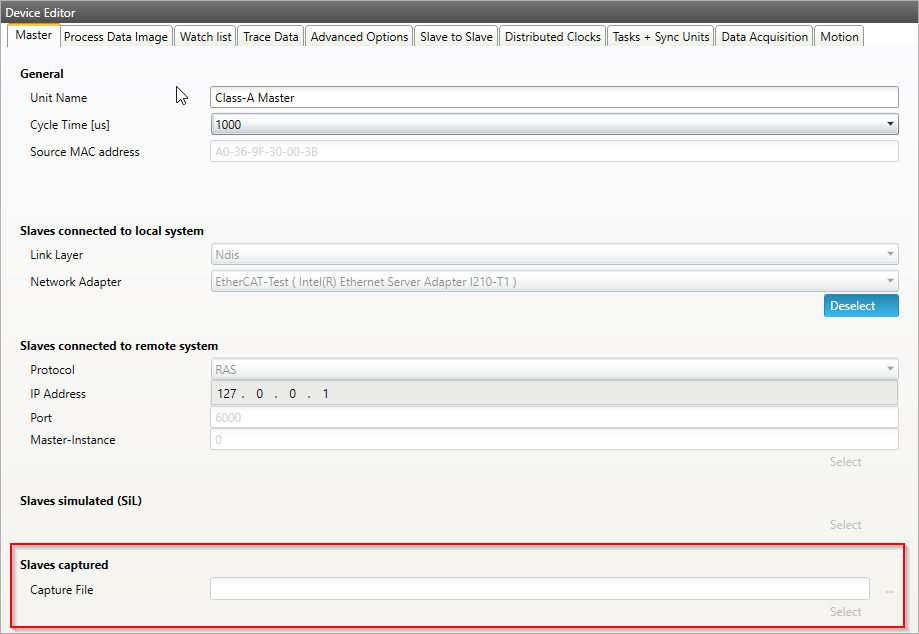Select the Trace Data tab

[x=271, y=37]
